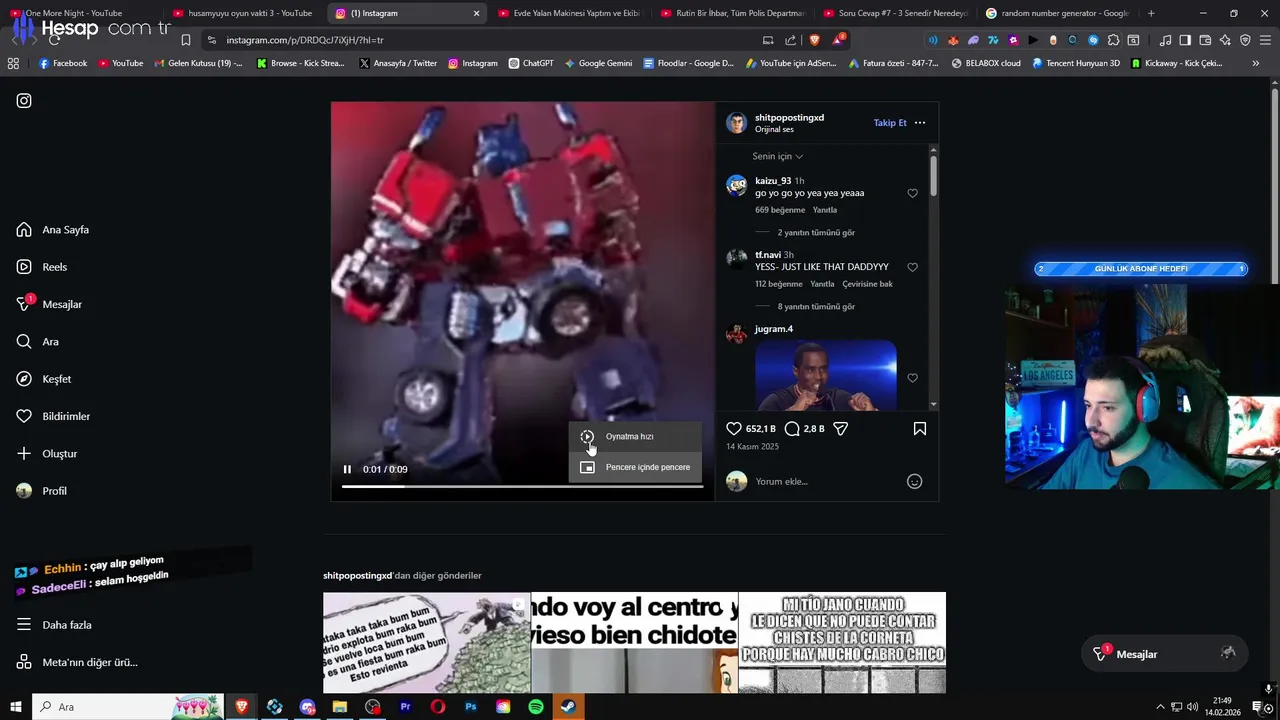Like tf.navi's comment

point(912,267)
